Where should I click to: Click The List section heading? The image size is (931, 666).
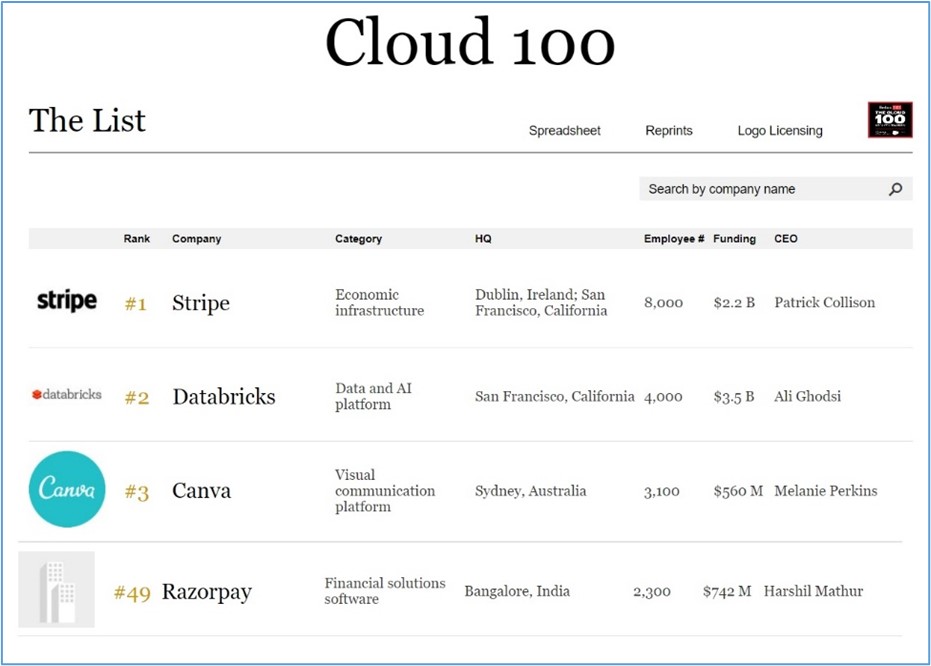tap(87, 120)
